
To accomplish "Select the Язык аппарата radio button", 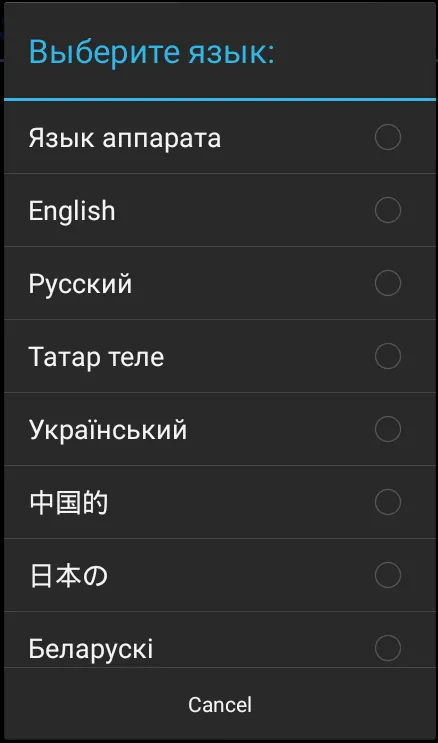I will (388, 138).
